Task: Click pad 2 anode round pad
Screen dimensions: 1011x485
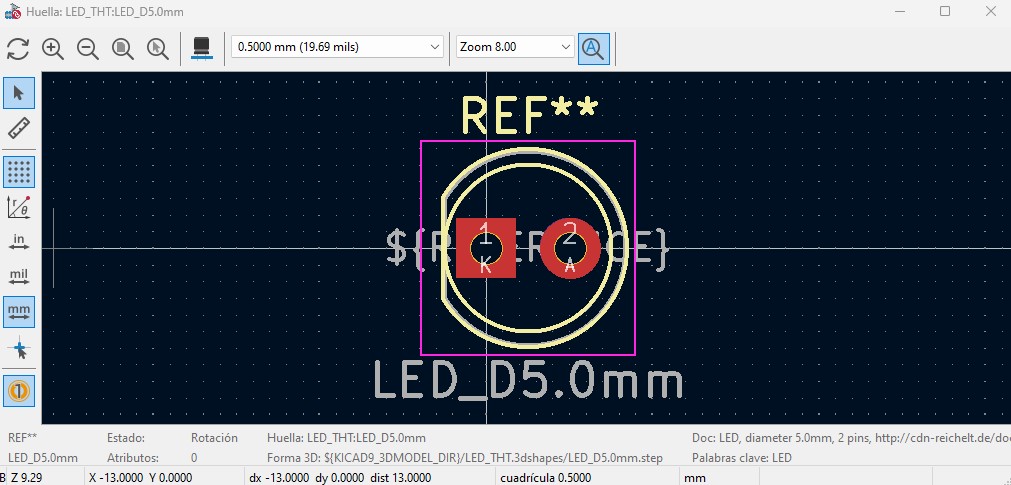Action: click(570, 248)
